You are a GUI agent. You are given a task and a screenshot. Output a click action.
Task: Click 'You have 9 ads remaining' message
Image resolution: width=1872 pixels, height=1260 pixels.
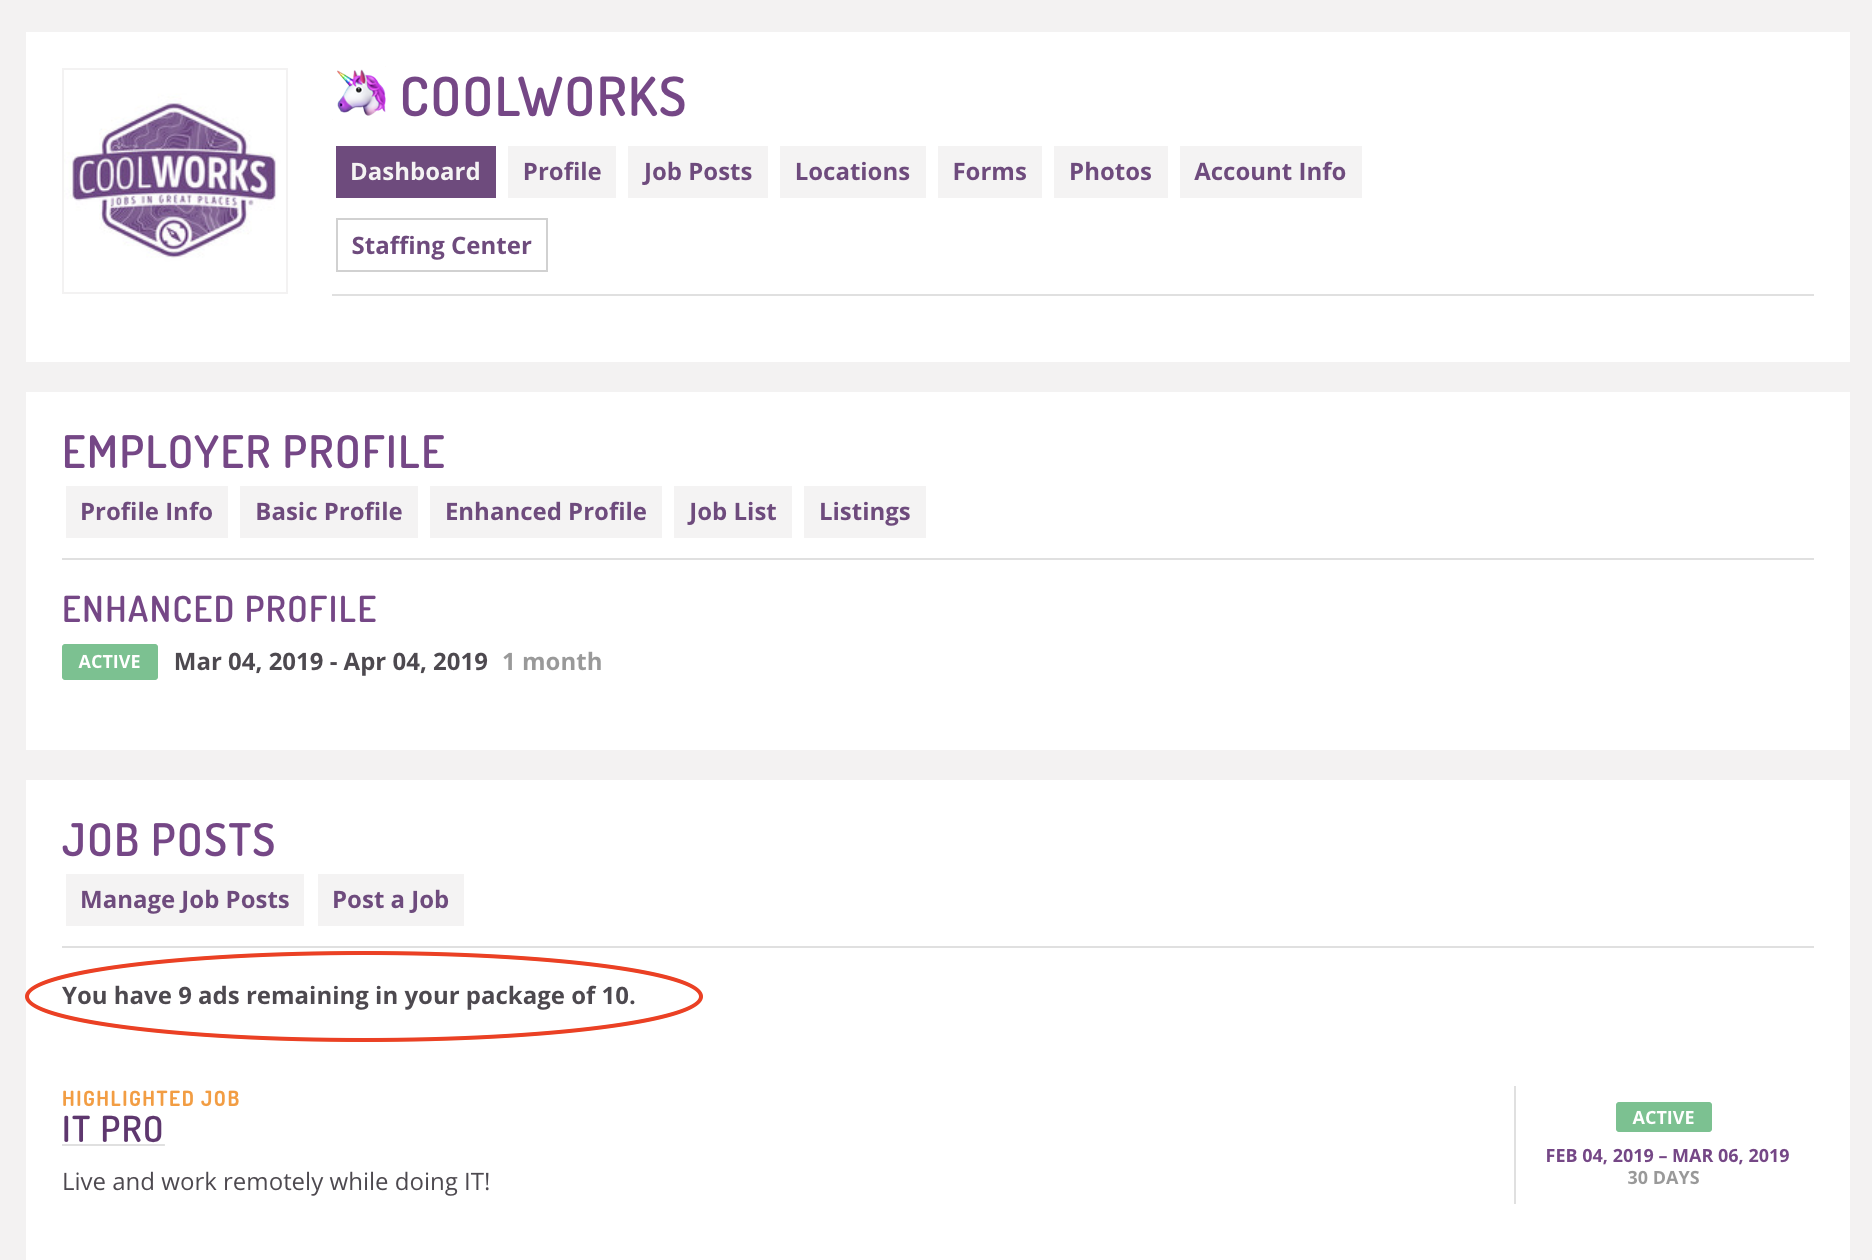(x=349, y=996)
